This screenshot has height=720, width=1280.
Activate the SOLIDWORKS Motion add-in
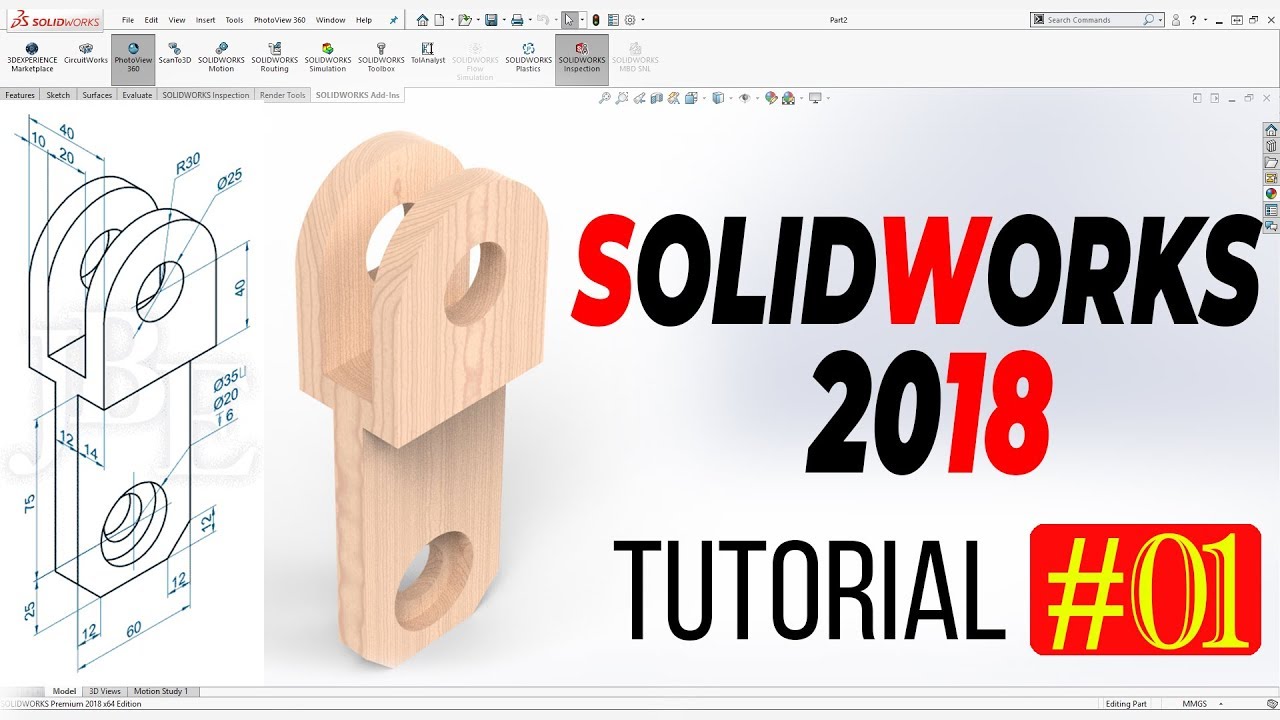[x=221, y=57]
